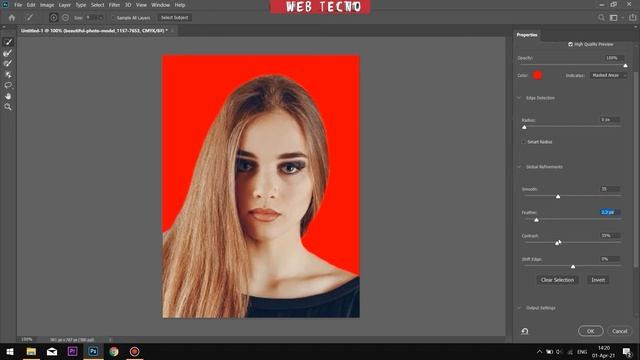Open the Filter menu

114,5
